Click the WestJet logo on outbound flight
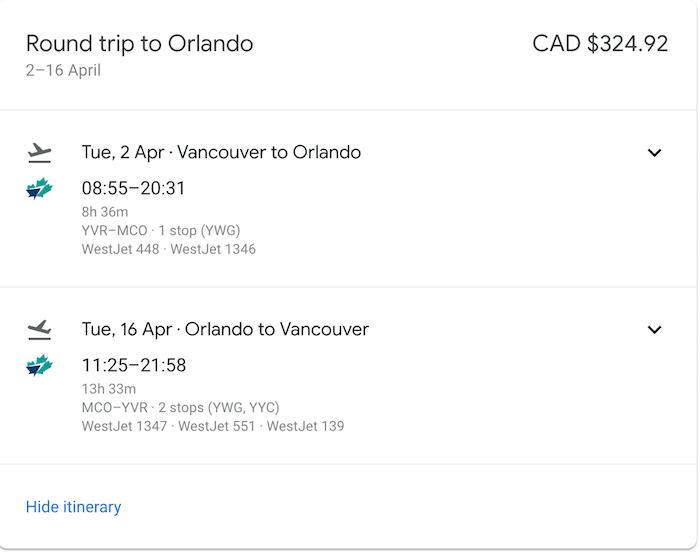 tap(40, 188)
